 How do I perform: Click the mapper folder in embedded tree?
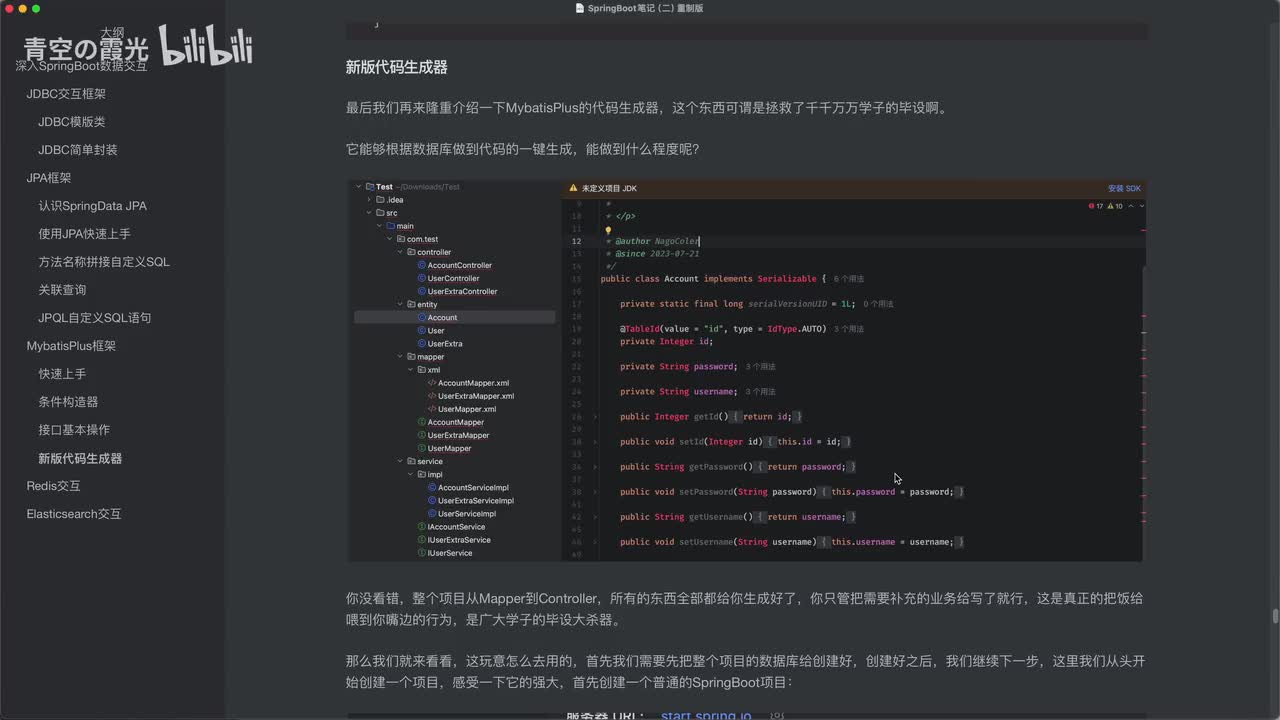tap(430, 357)
